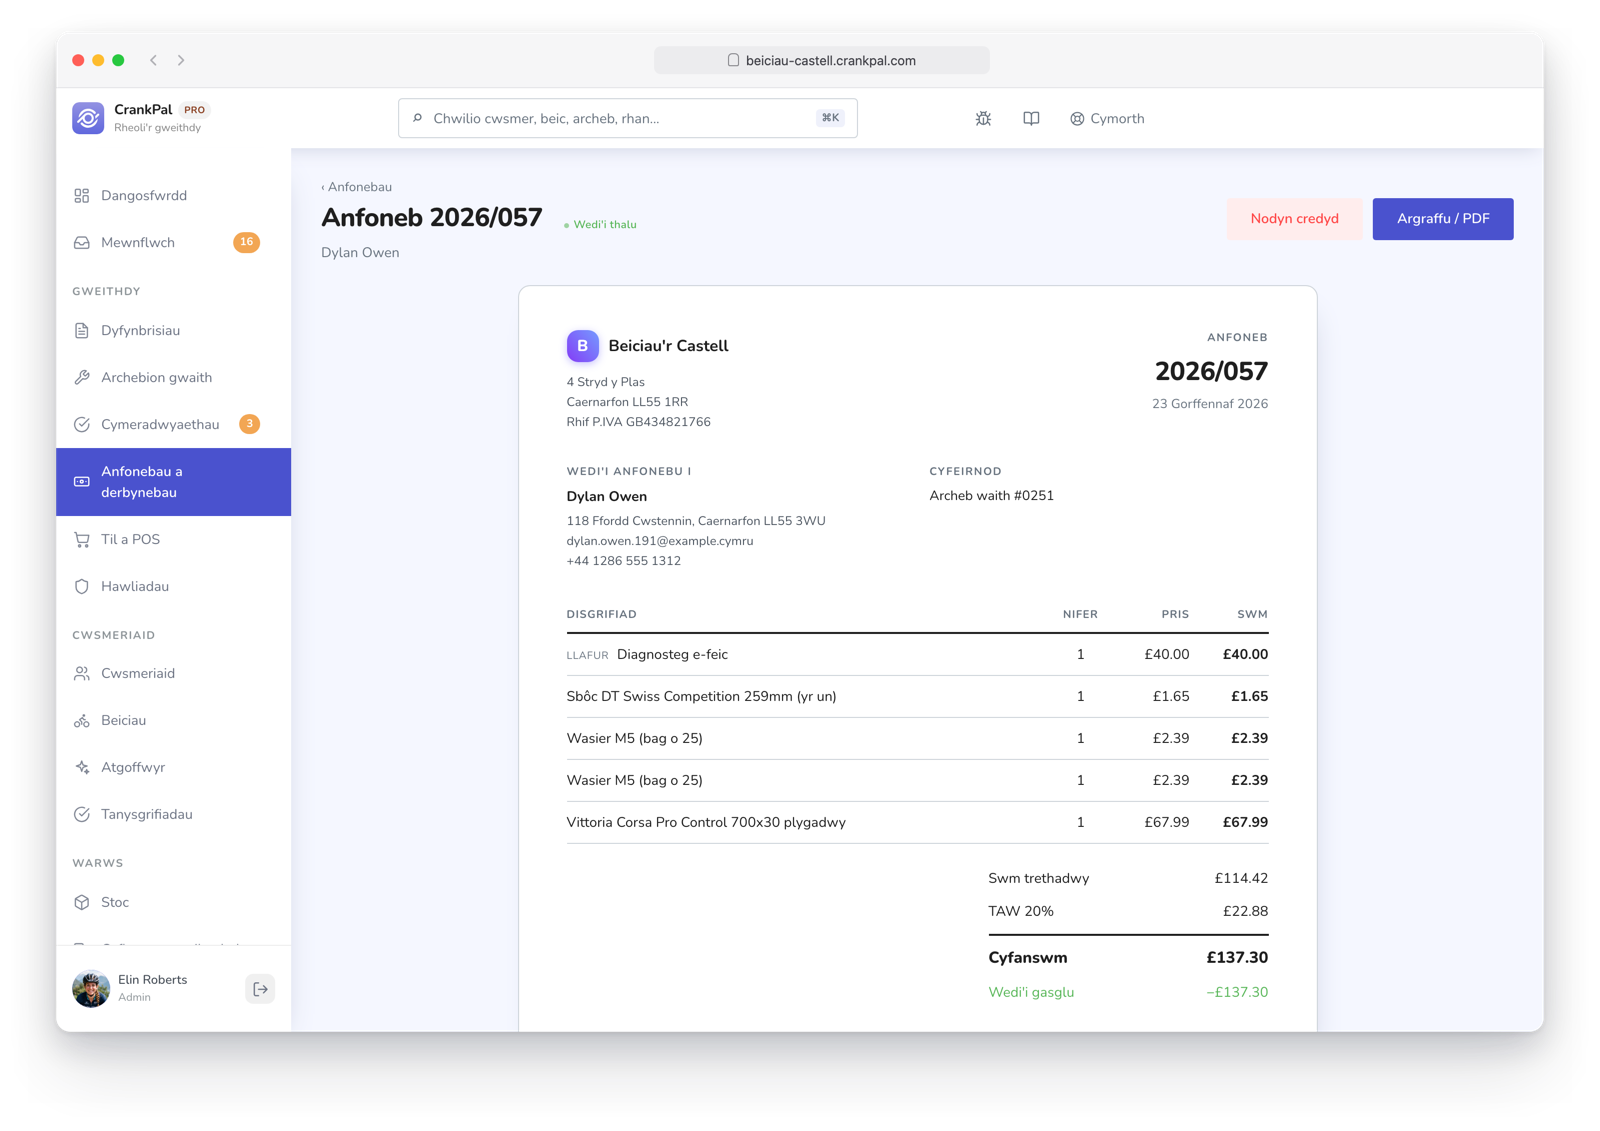1600x1131 pixels.
Task: Click the beiciau-castell.crankpal.com address bar
Action: coord(822,60)
